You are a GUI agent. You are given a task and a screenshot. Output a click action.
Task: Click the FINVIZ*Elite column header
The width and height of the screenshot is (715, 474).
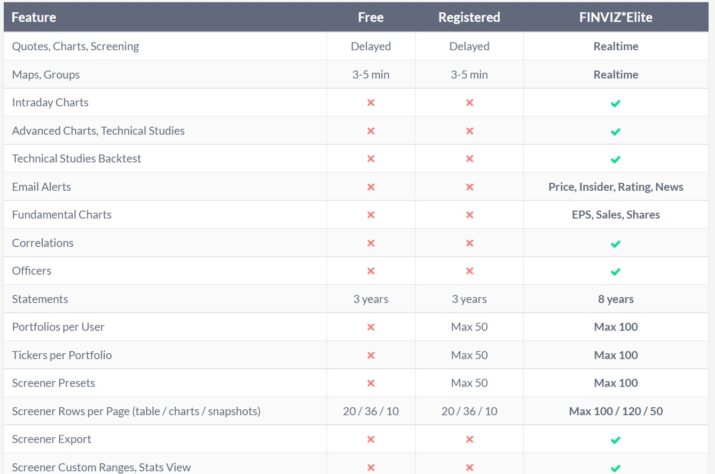click(x=616, y=17)
